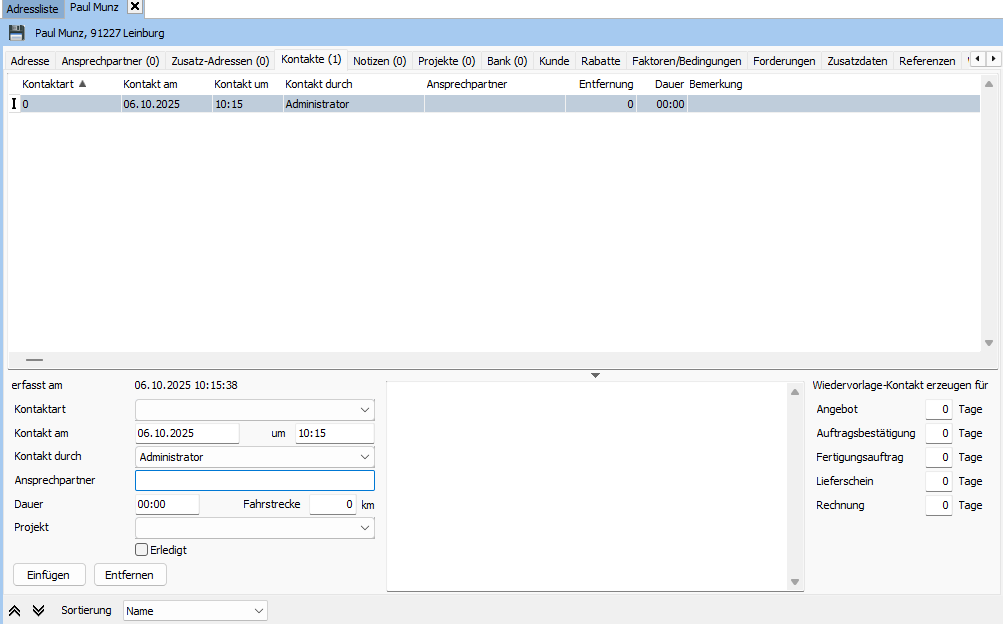Open the Notizen (0) tab
Viewport: 1003px width, 624px height.
pyautogui.click(x=379, y=60)
